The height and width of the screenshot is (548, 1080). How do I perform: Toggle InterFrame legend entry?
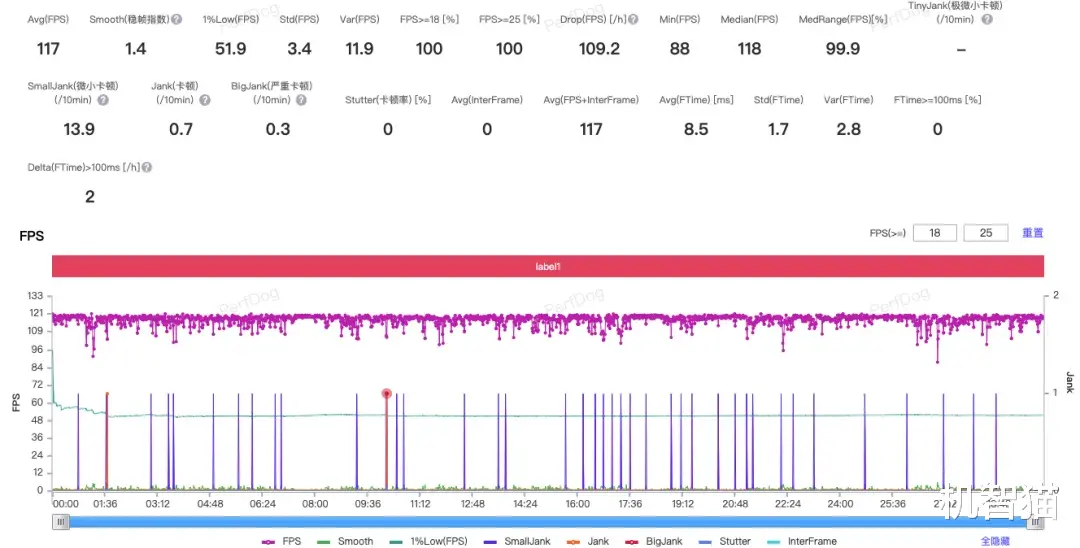pos(802,541)
